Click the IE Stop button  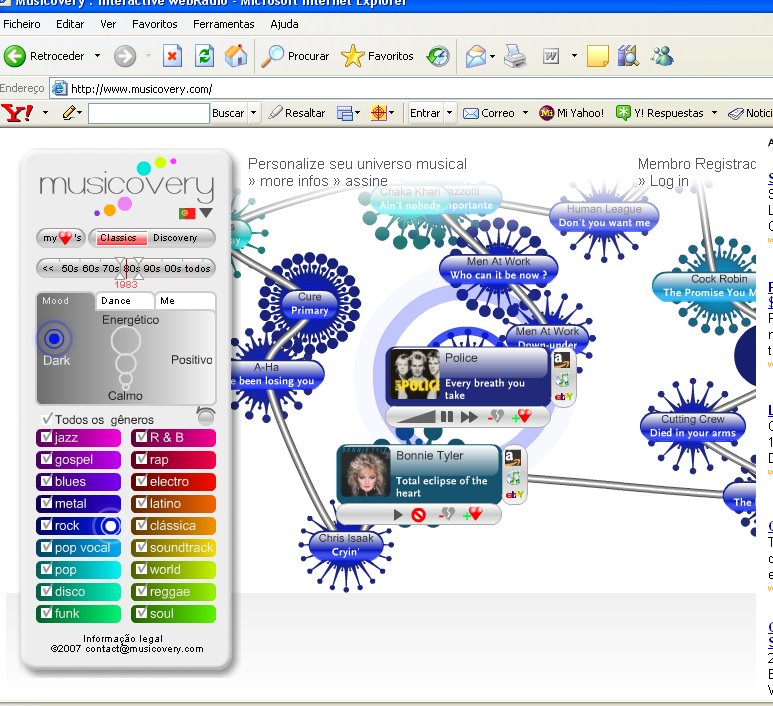172,56
